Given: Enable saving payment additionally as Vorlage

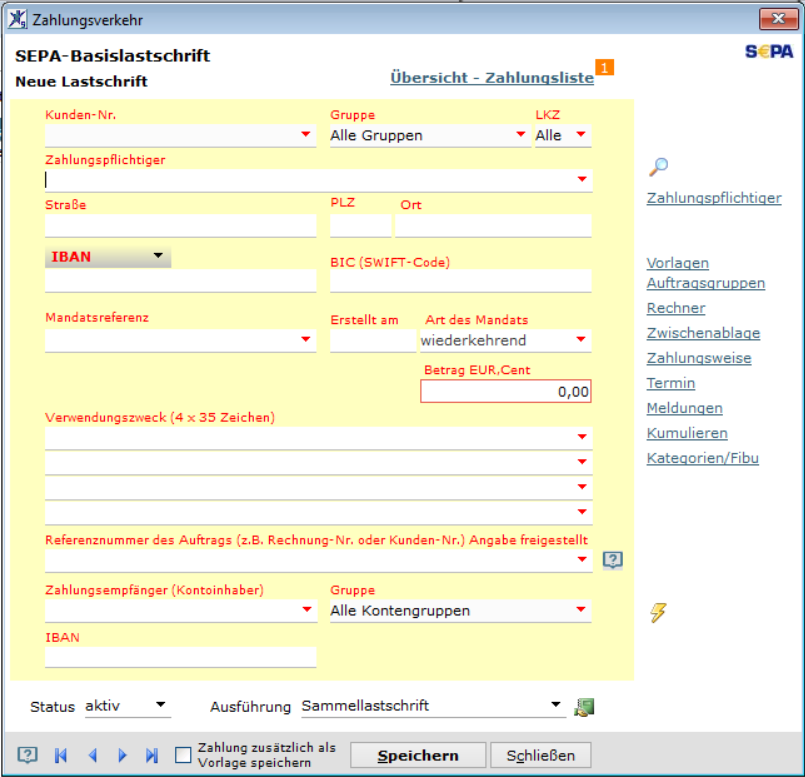Looking at the screenshot, I should point(183,755).
